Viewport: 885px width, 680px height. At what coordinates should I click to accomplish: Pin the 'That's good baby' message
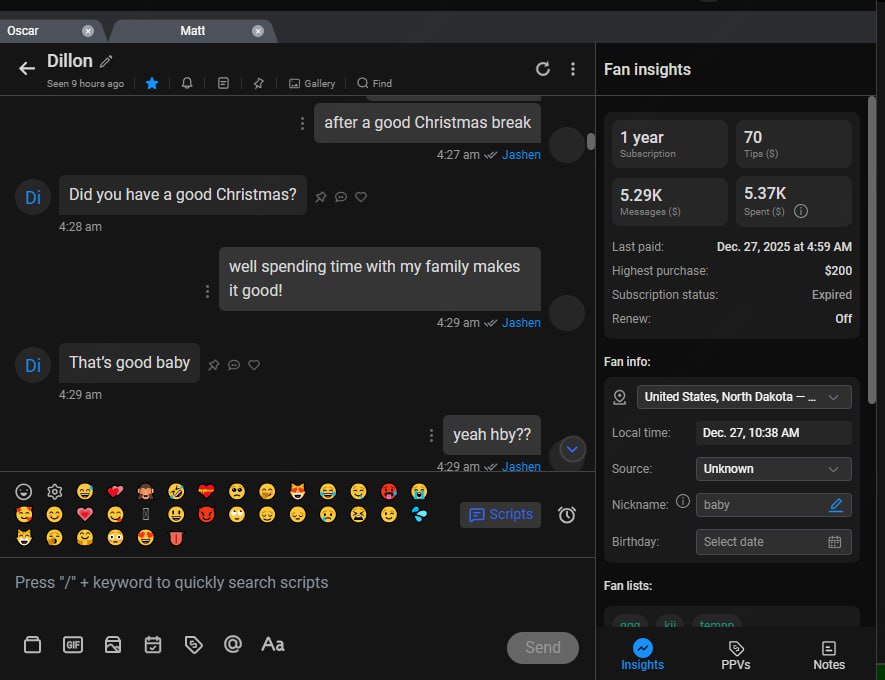pyautogui.click(x=213, y=365)
